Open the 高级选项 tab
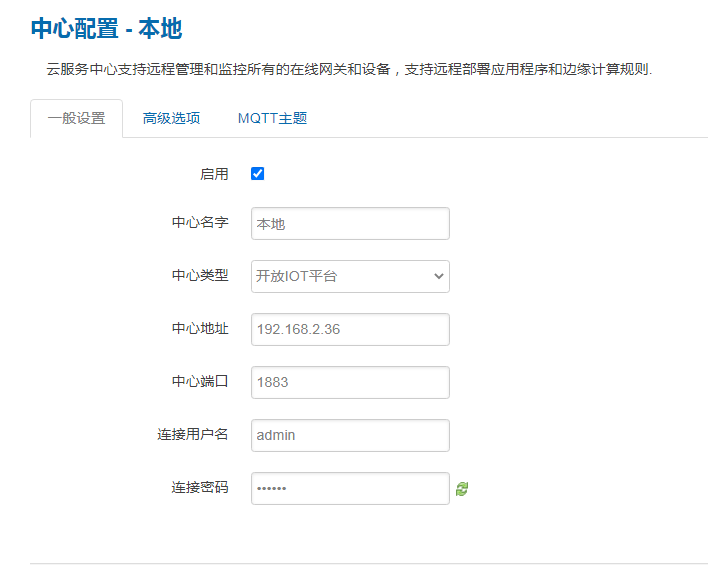Image resolution: width=708 pixels, height=565 pixels. pyautogui.click(x=171, y=118)
